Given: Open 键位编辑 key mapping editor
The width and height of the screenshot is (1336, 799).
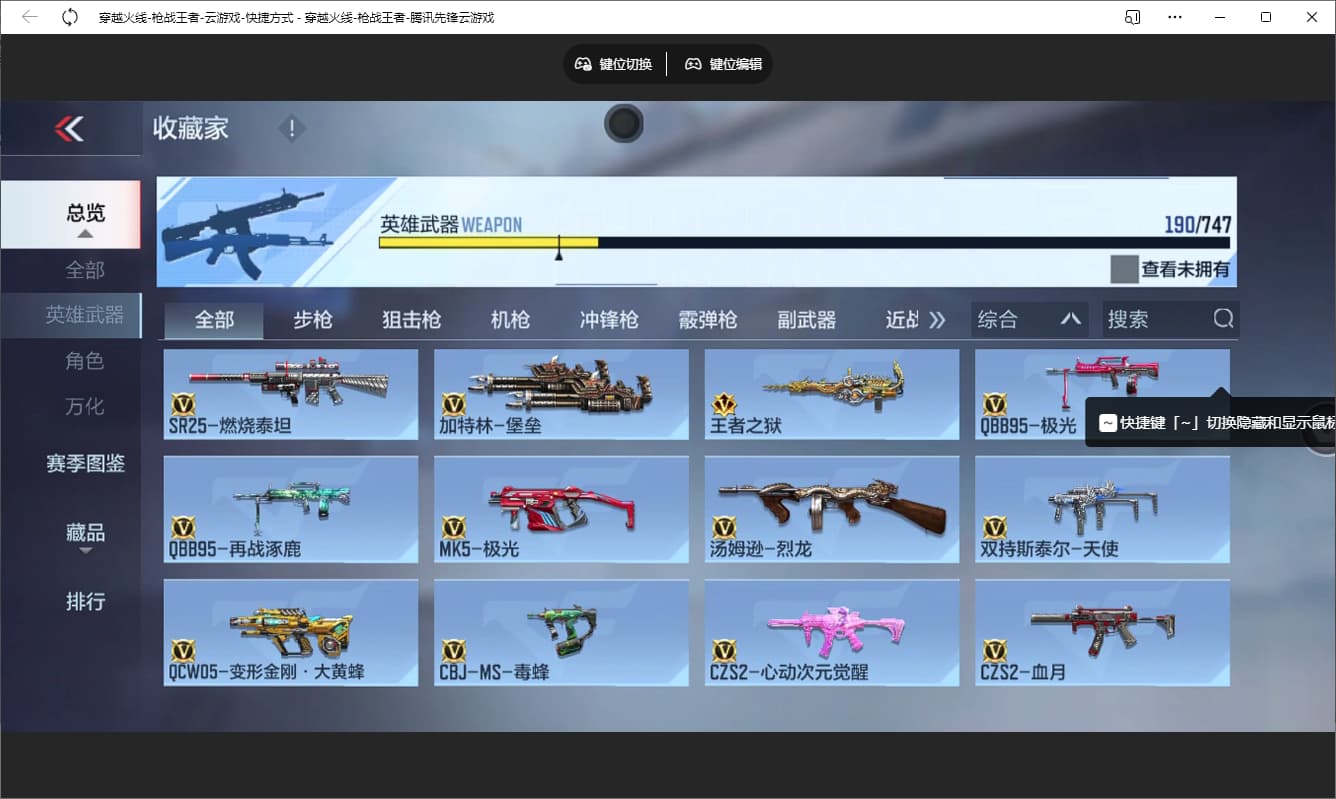Looking at the screenshot, I should click(x=723, y=64).
